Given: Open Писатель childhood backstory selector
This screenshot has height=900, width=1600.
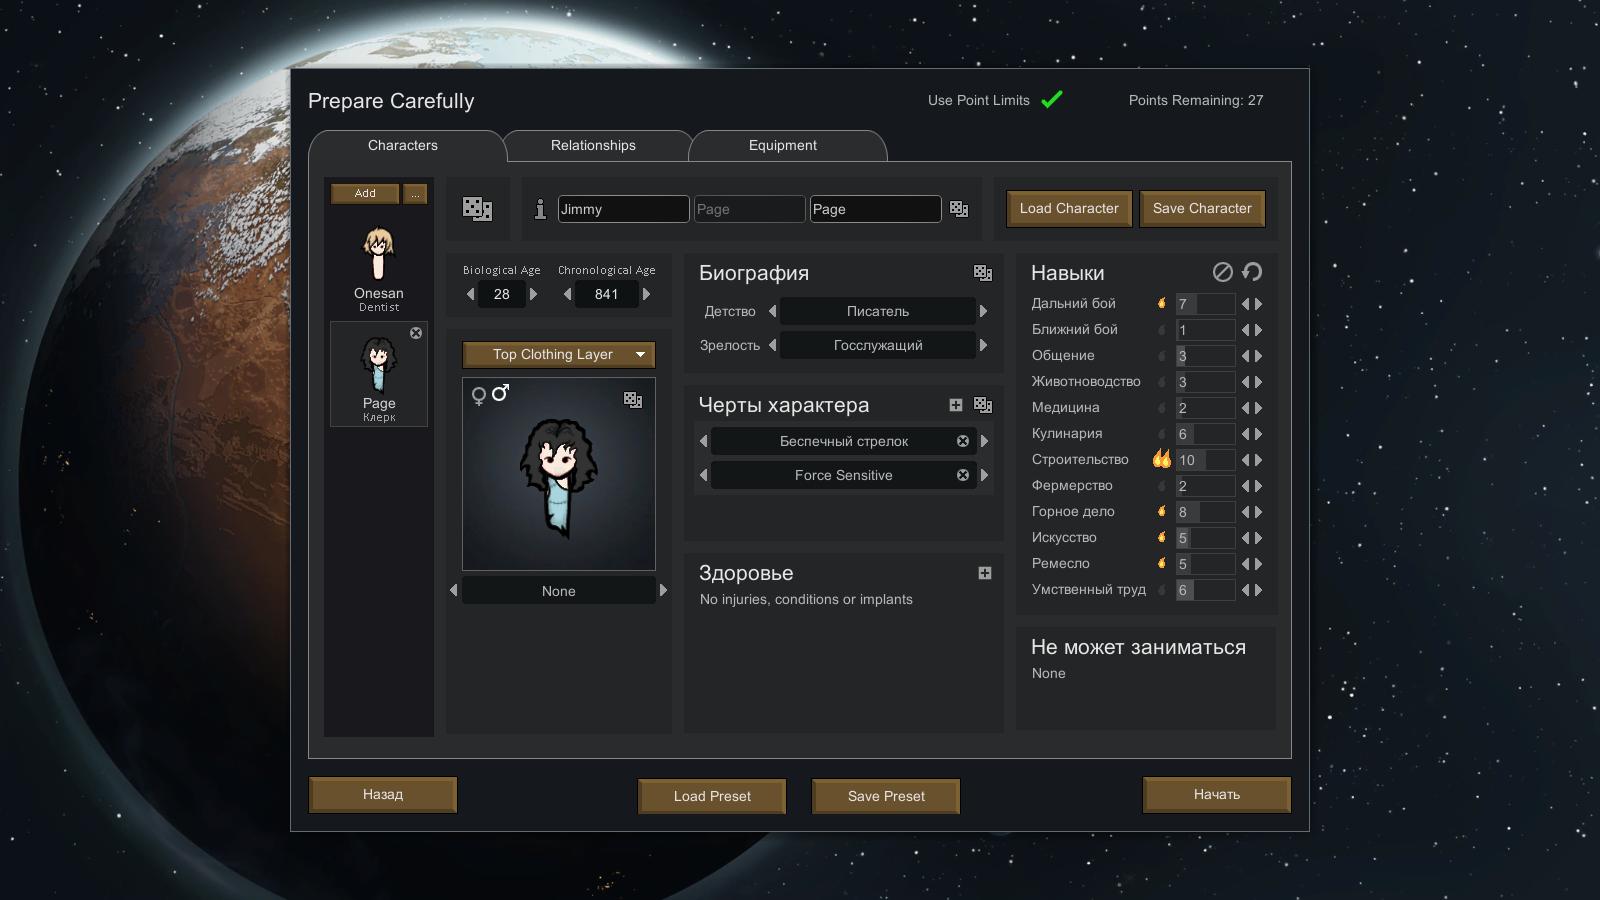Looking at the screenshot, I should [x=878, y=311].
